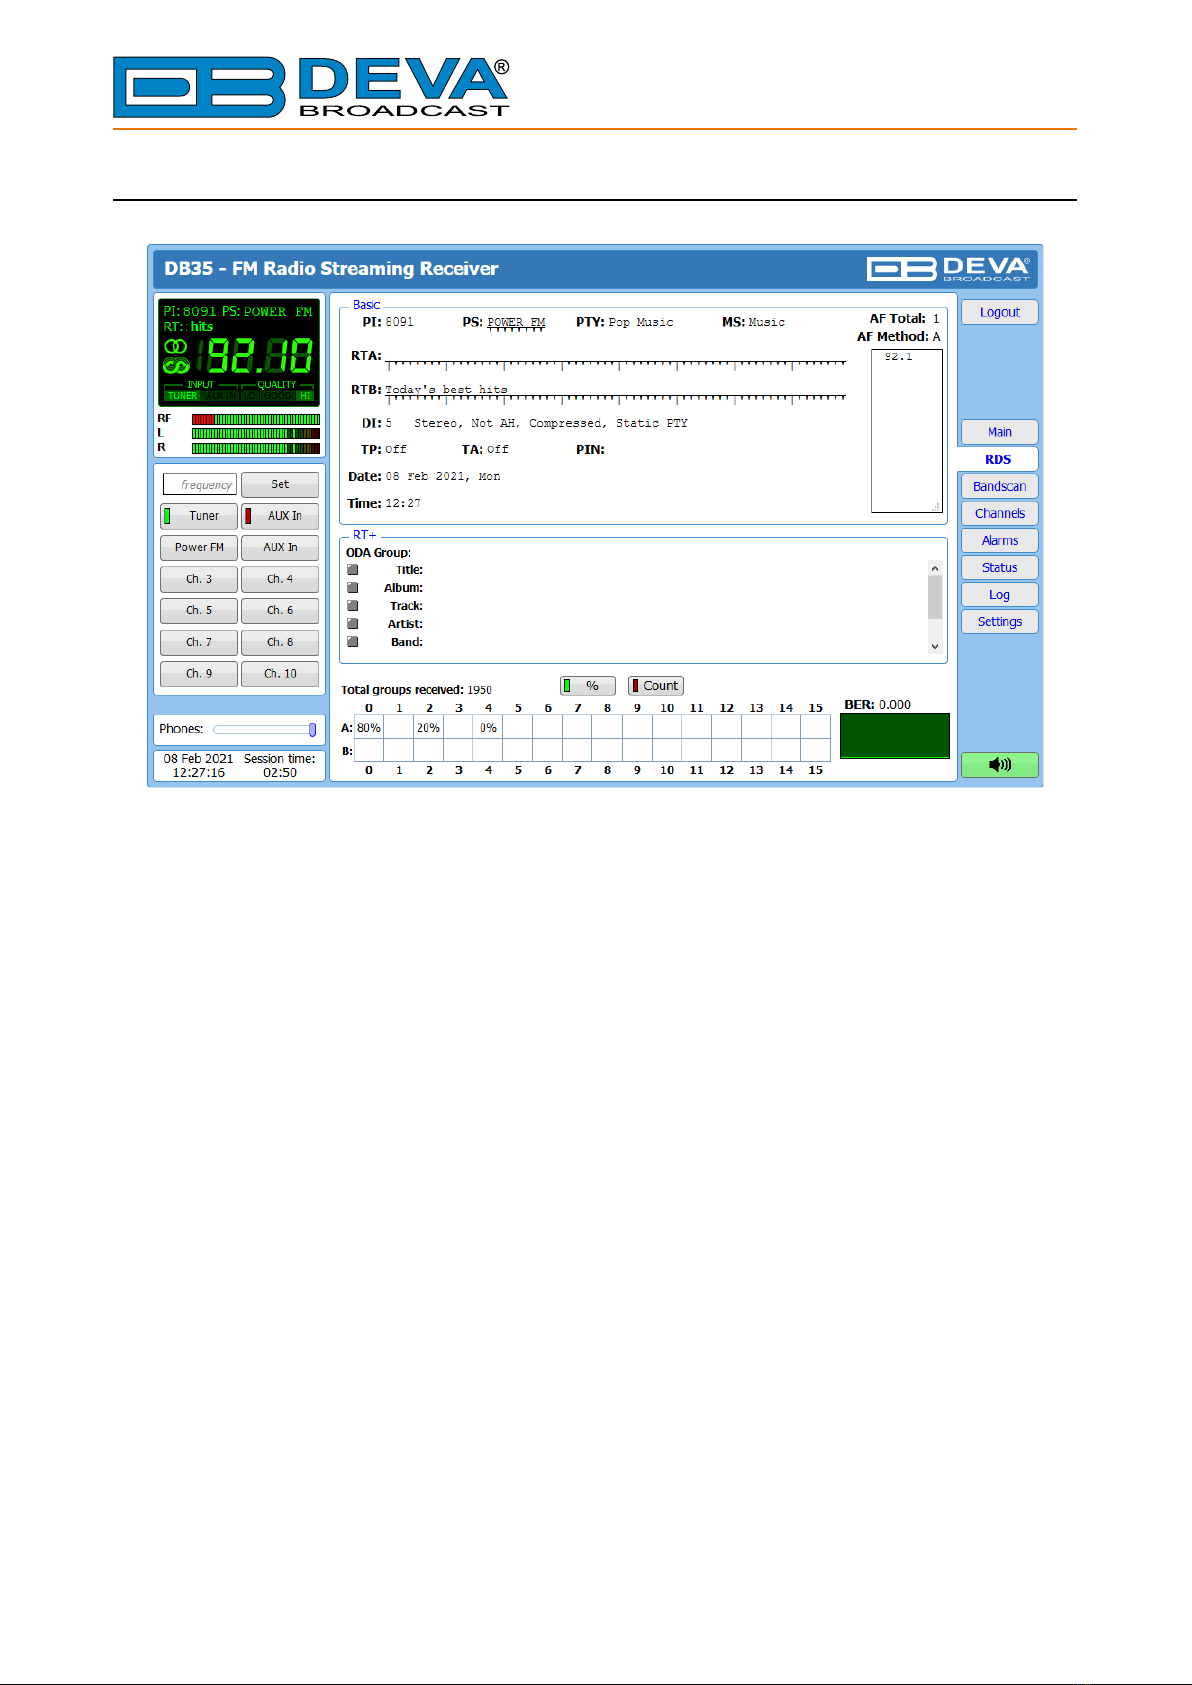This screenshot has height=1685, width=1192.
Task: Open the Channels tab
Action: click(999, 513)
